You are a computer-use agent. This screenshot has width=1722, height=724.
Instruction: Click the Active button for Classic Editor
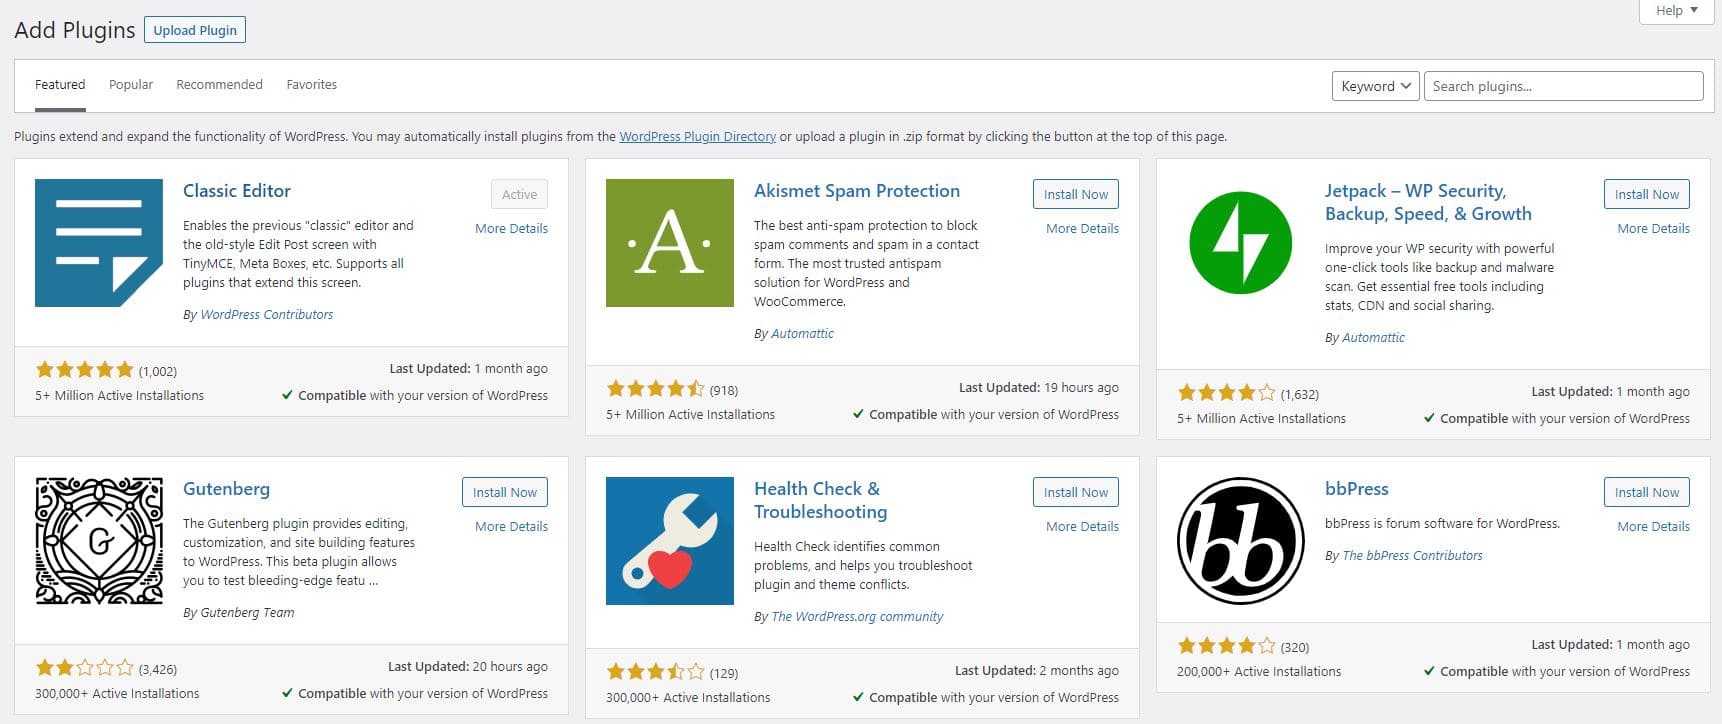click(x=519, y=194)
